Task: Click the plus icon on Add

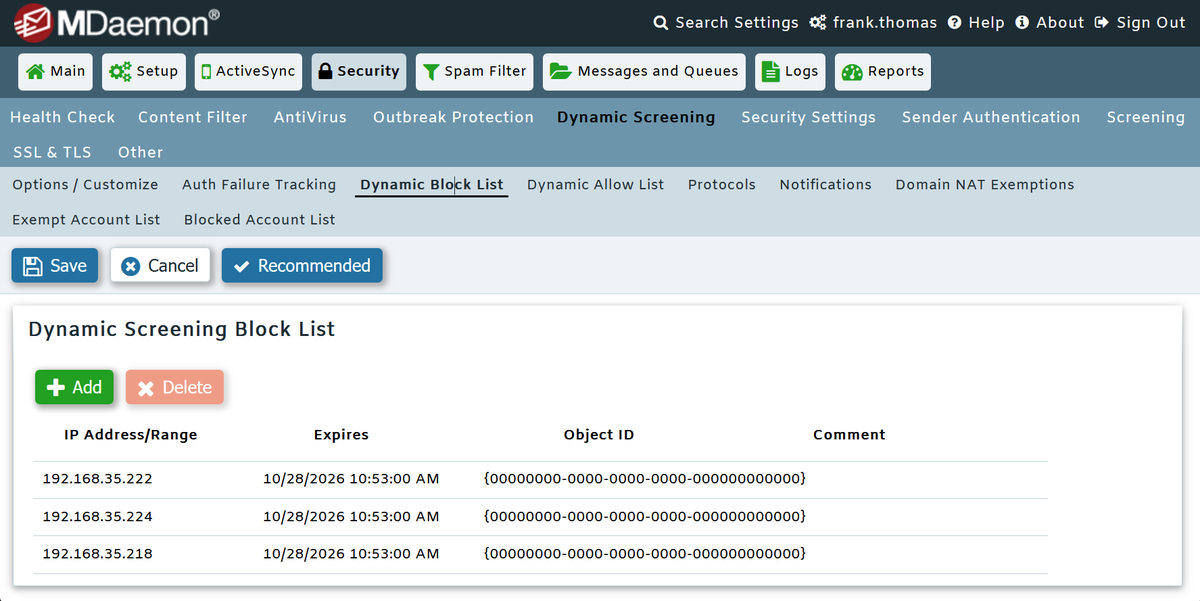Action: click(x=56, y=388)
